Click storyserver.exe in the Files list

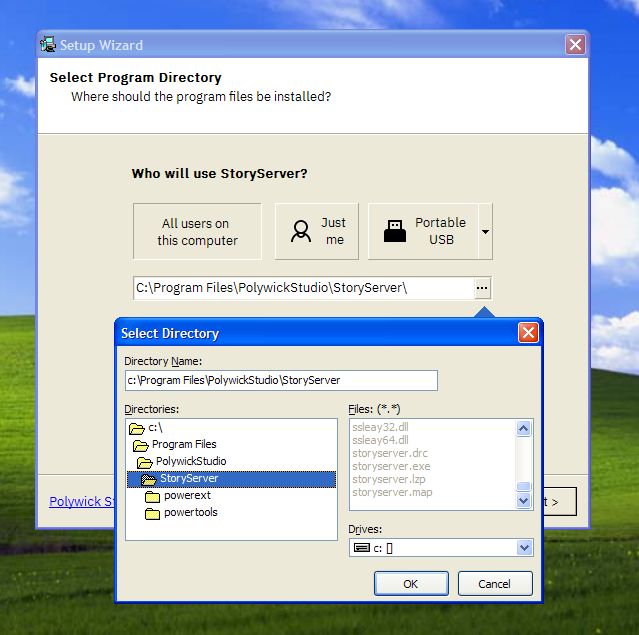pos(391,466)
